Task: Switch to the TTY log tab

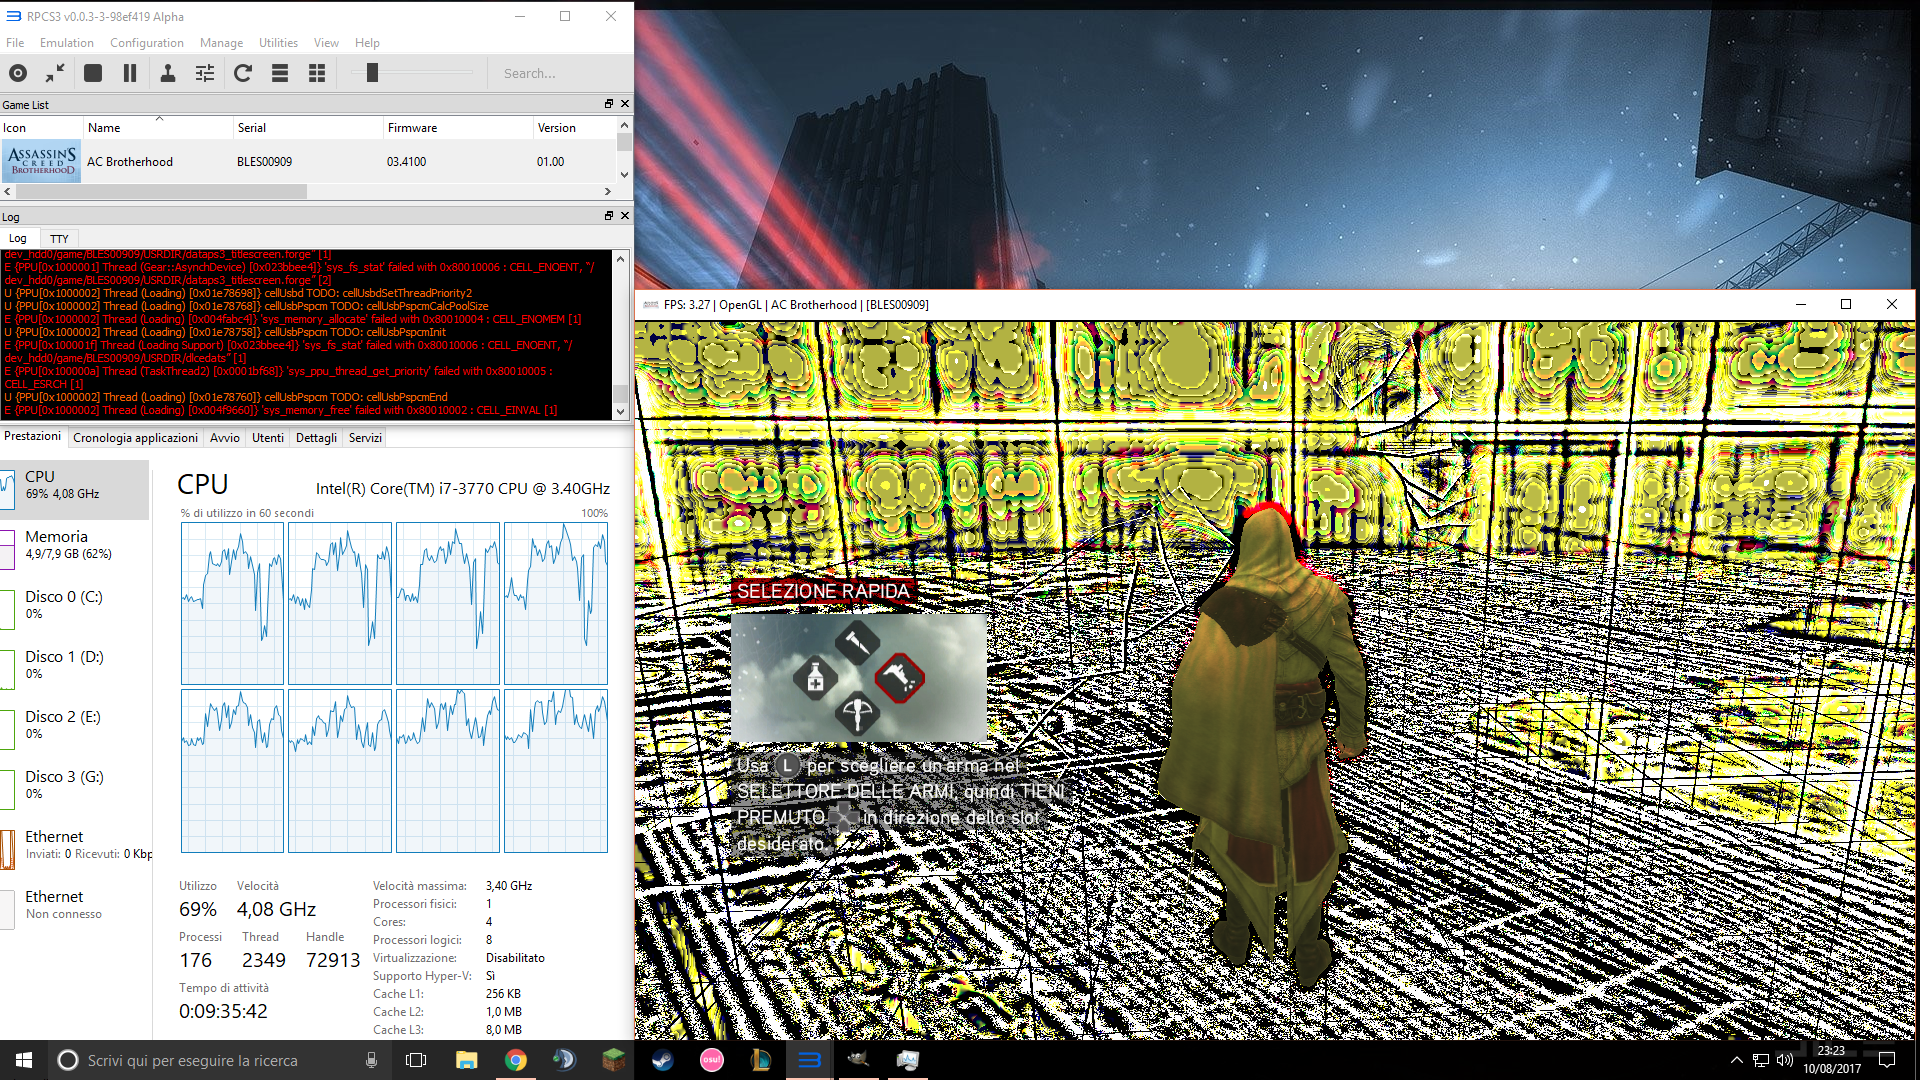Action: [59, 239]
